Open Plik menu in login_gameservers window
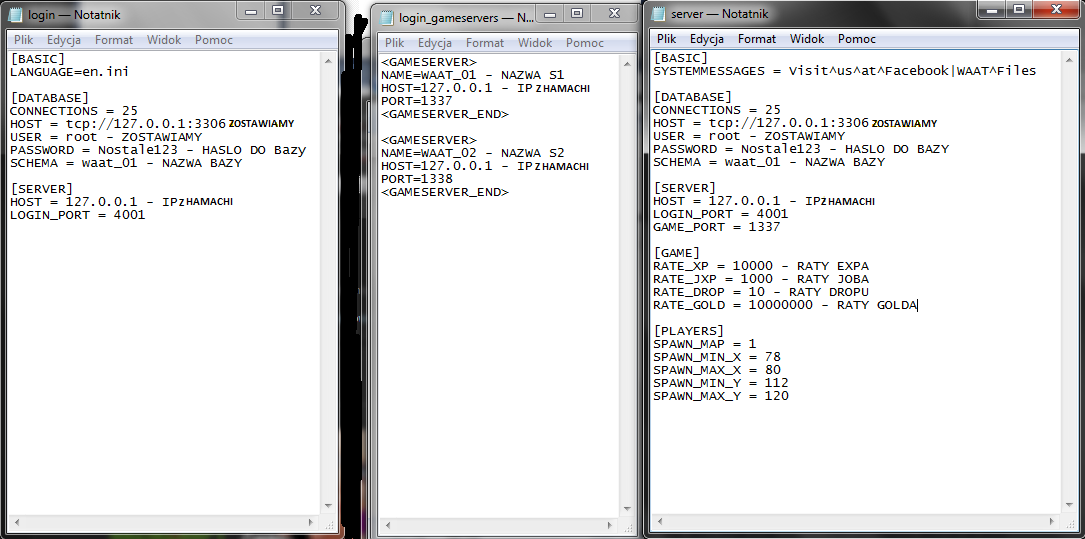The width and height of the screenshot is (1085, 539). click(394, 43)
